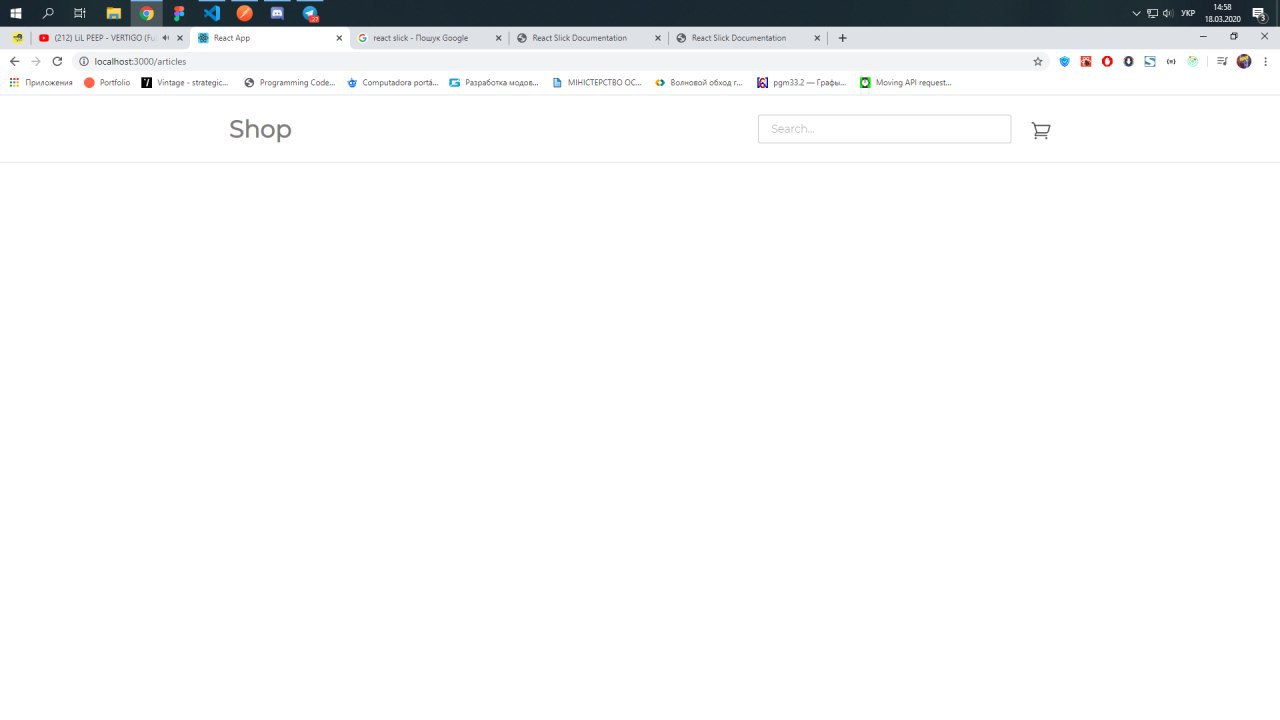
Task: Open the blue shield extension
Action: pos(1064,61)
